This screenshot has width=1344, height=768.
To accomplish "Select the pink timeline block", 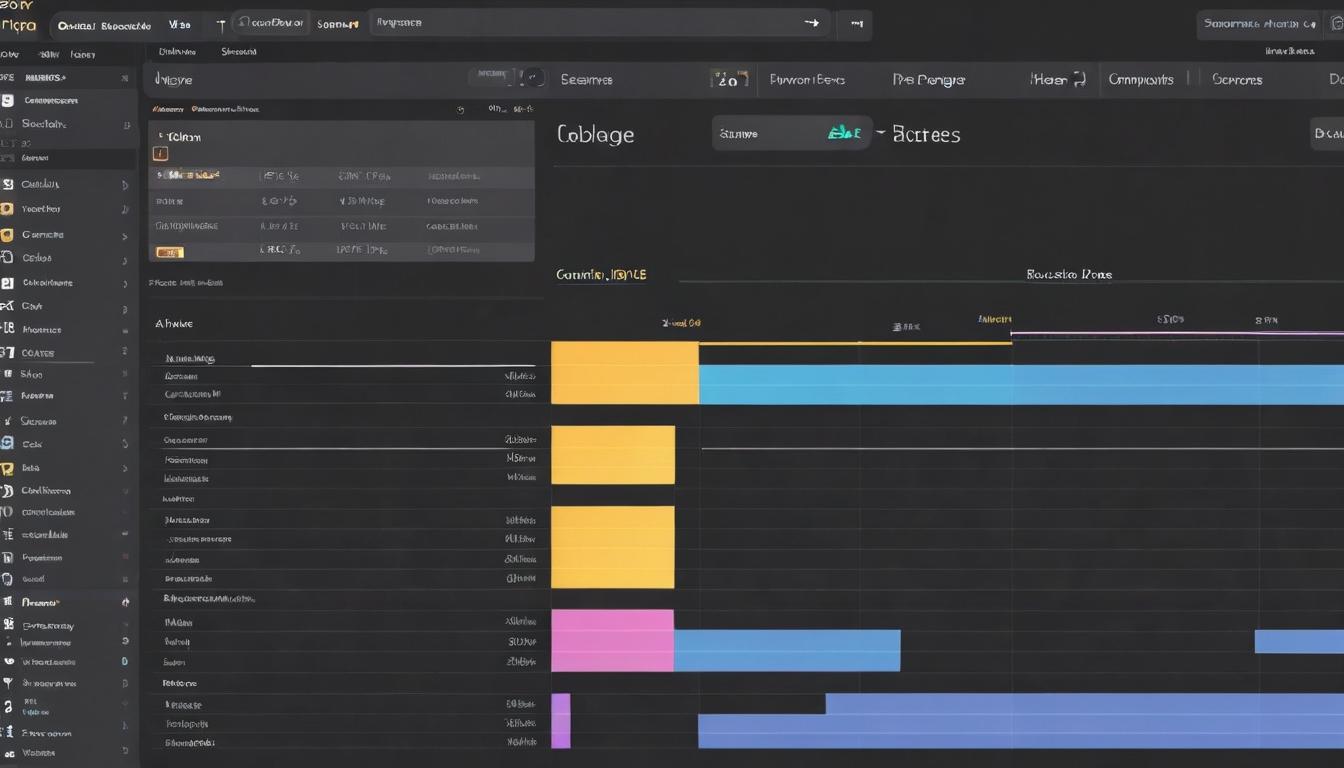I will coord(612,640).
